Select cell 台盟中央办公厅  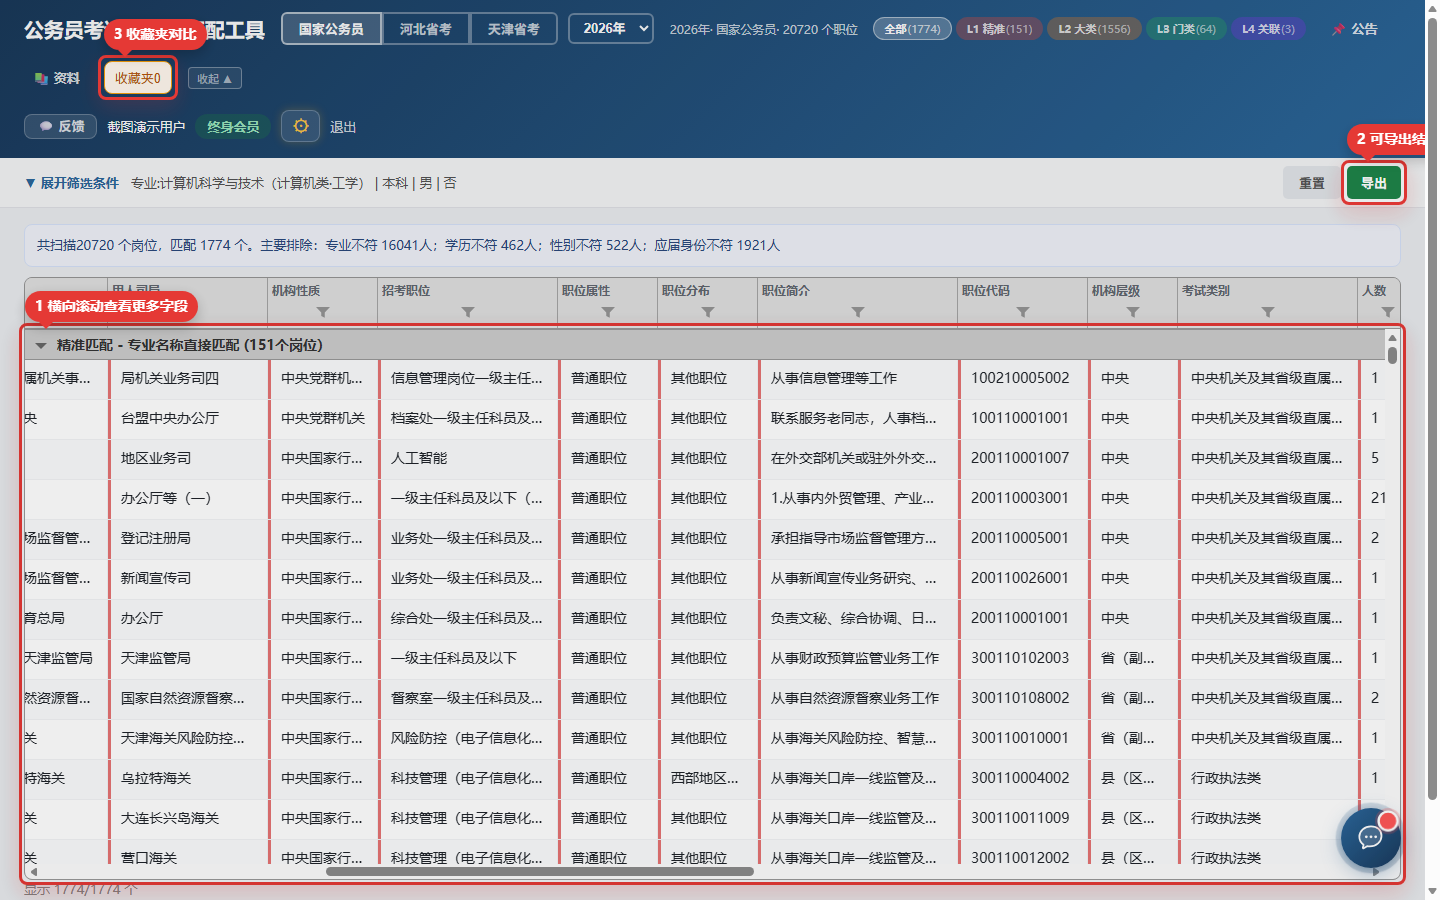point(188,418)
